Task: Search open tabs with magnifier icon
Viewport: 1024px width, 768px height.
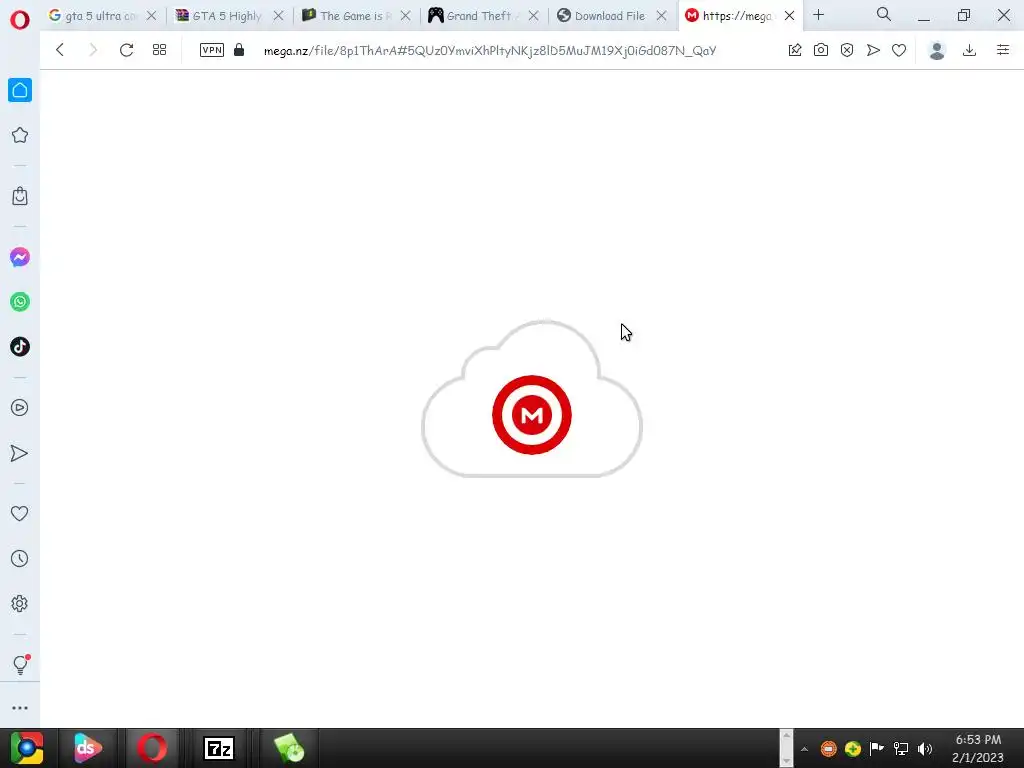Action: tap(884, 14)
